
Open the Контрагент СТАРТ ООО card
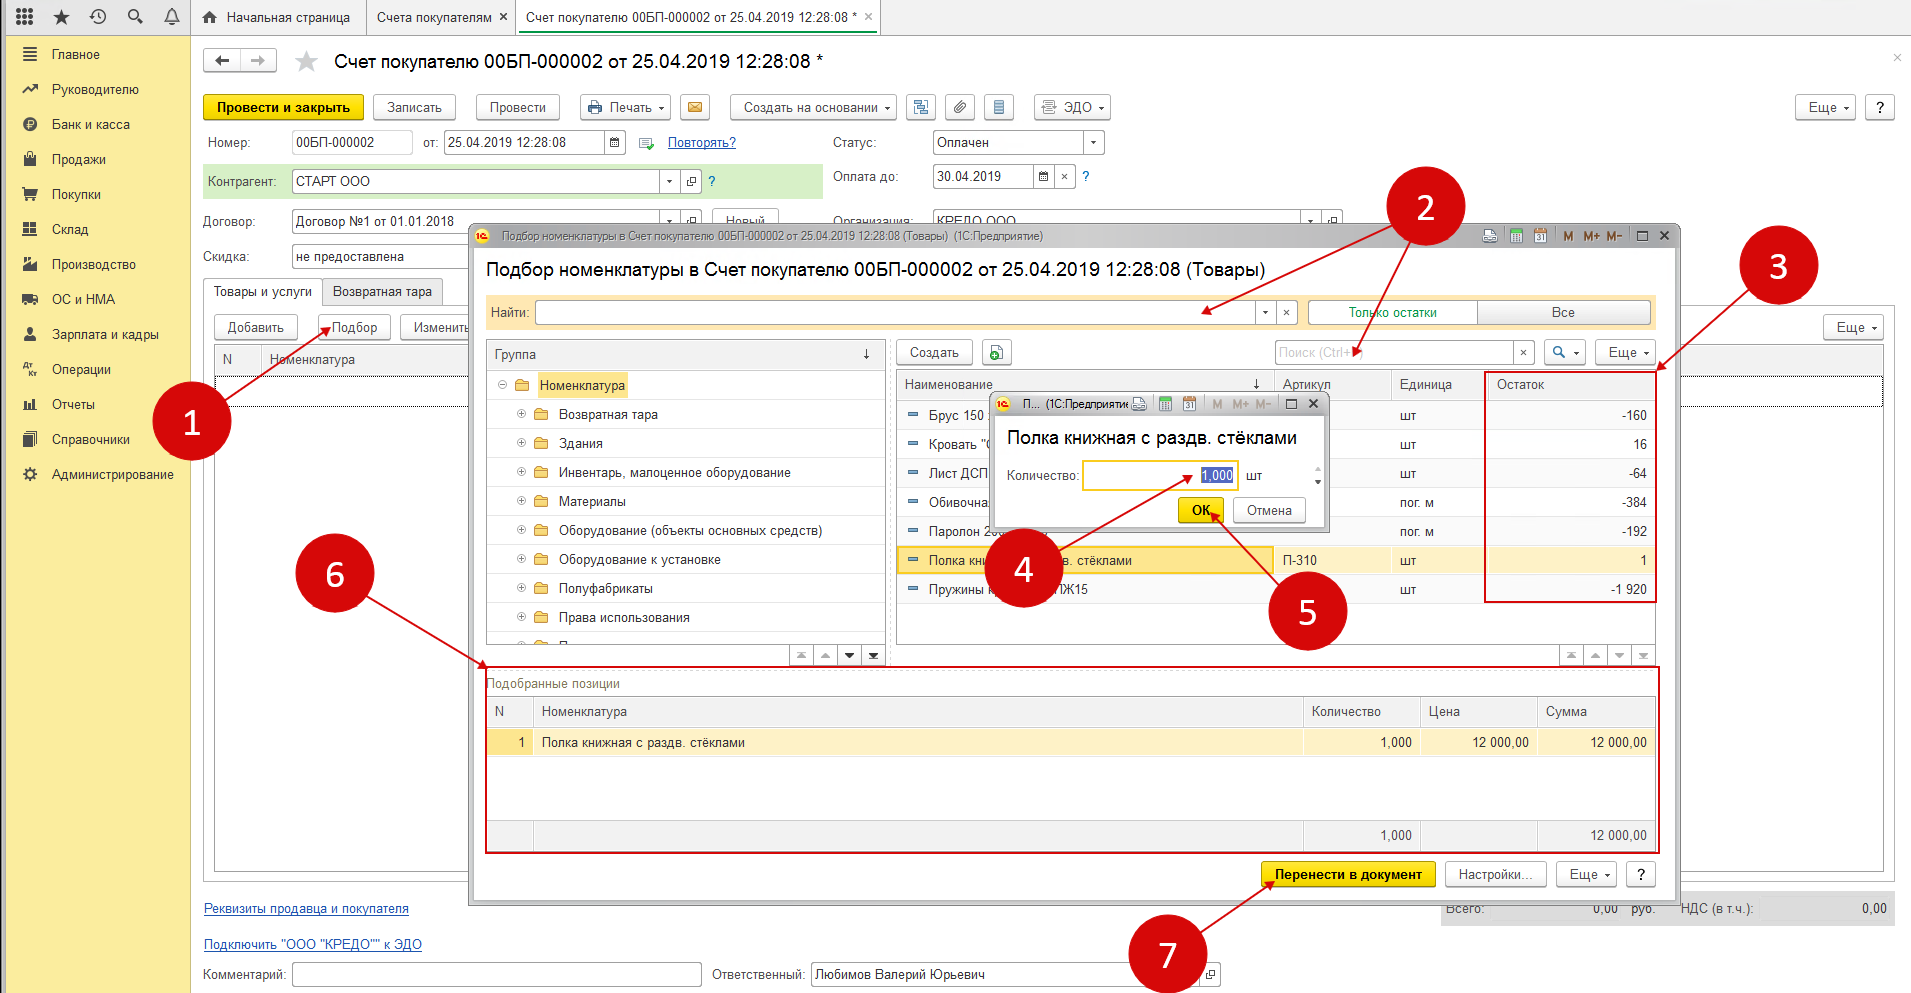pos(691,182)
